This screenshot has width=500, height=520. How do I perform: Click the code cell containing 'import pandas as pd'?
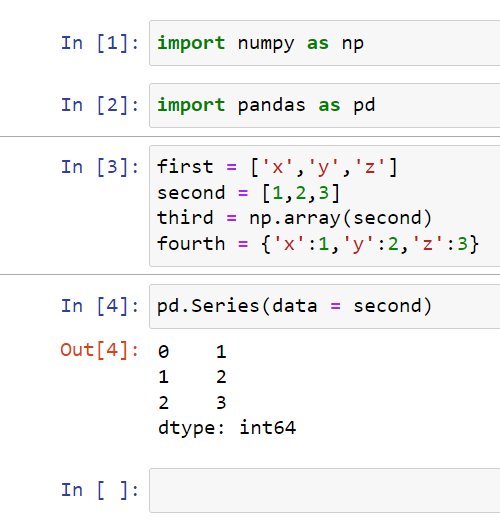point(325,105)
